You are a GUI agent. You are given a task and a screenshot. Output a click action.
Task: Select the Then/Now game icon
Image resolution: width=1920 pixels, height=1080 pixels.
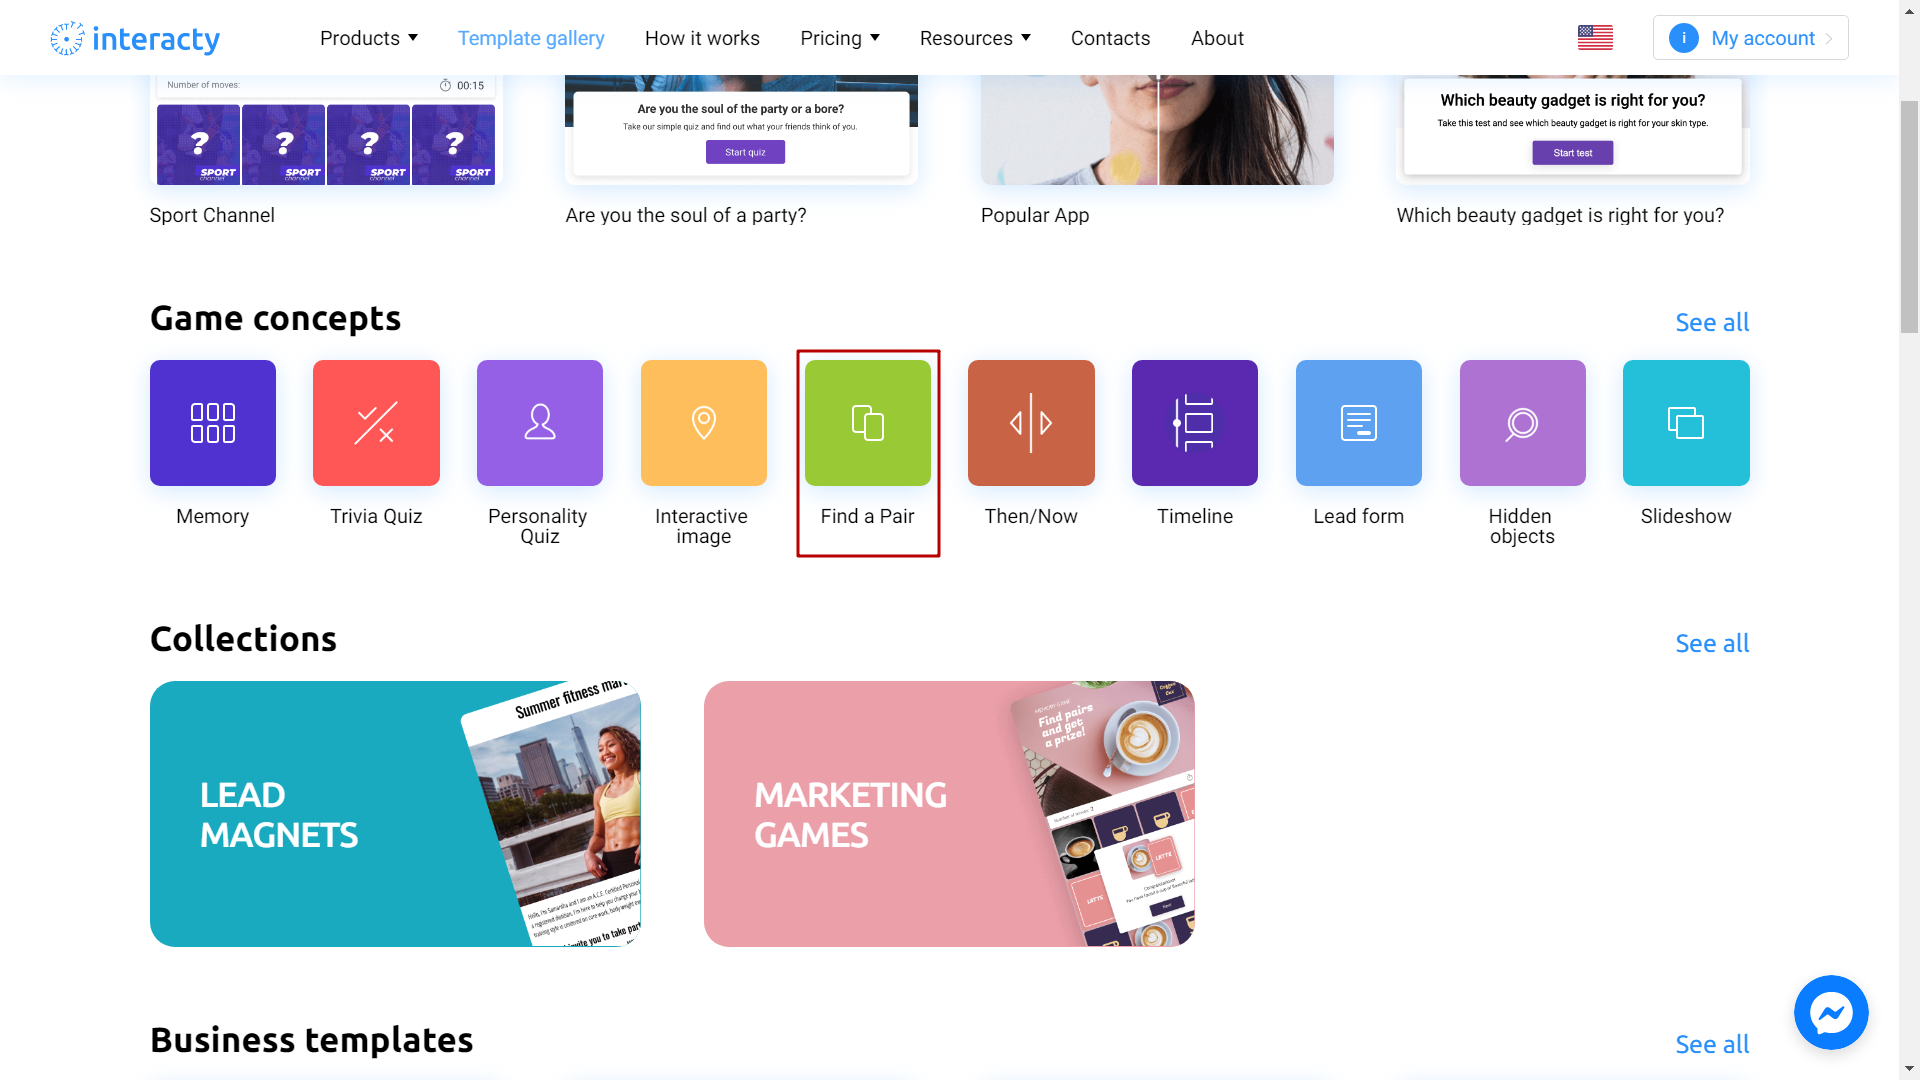point(1031,422)
